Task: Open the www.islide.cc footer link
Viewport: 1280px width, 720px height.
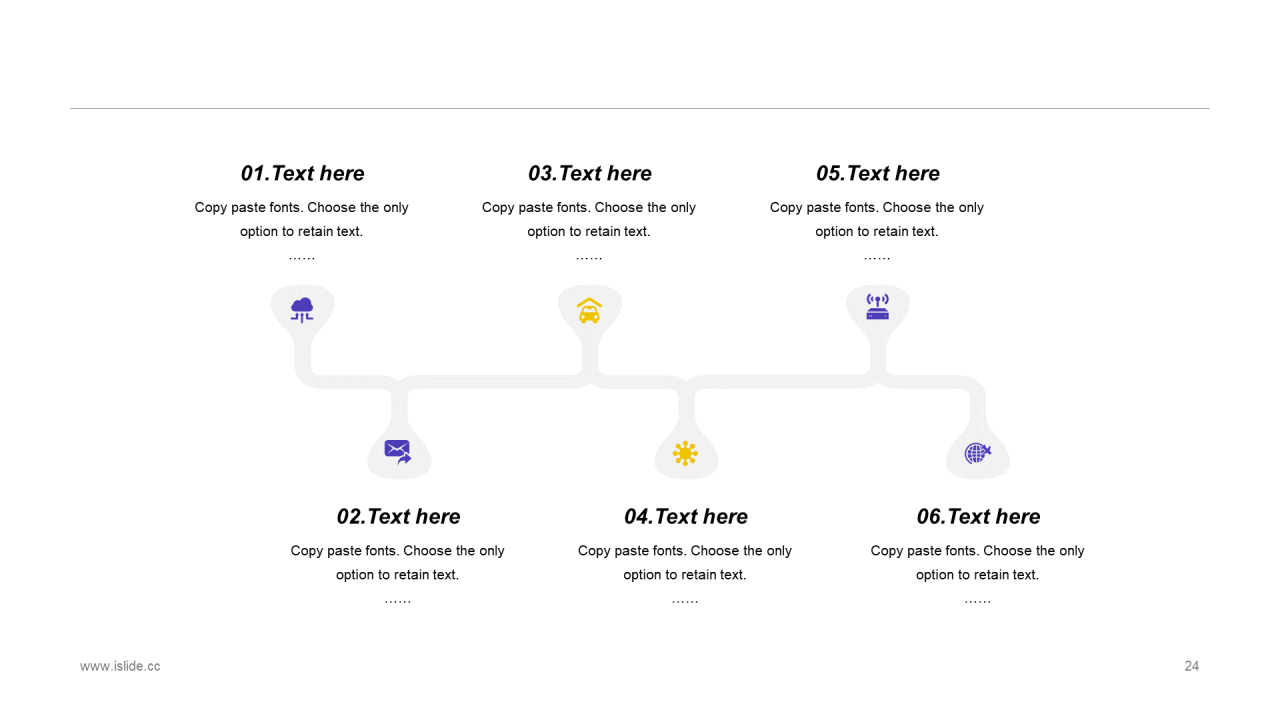Action: (x=120, y=666)
